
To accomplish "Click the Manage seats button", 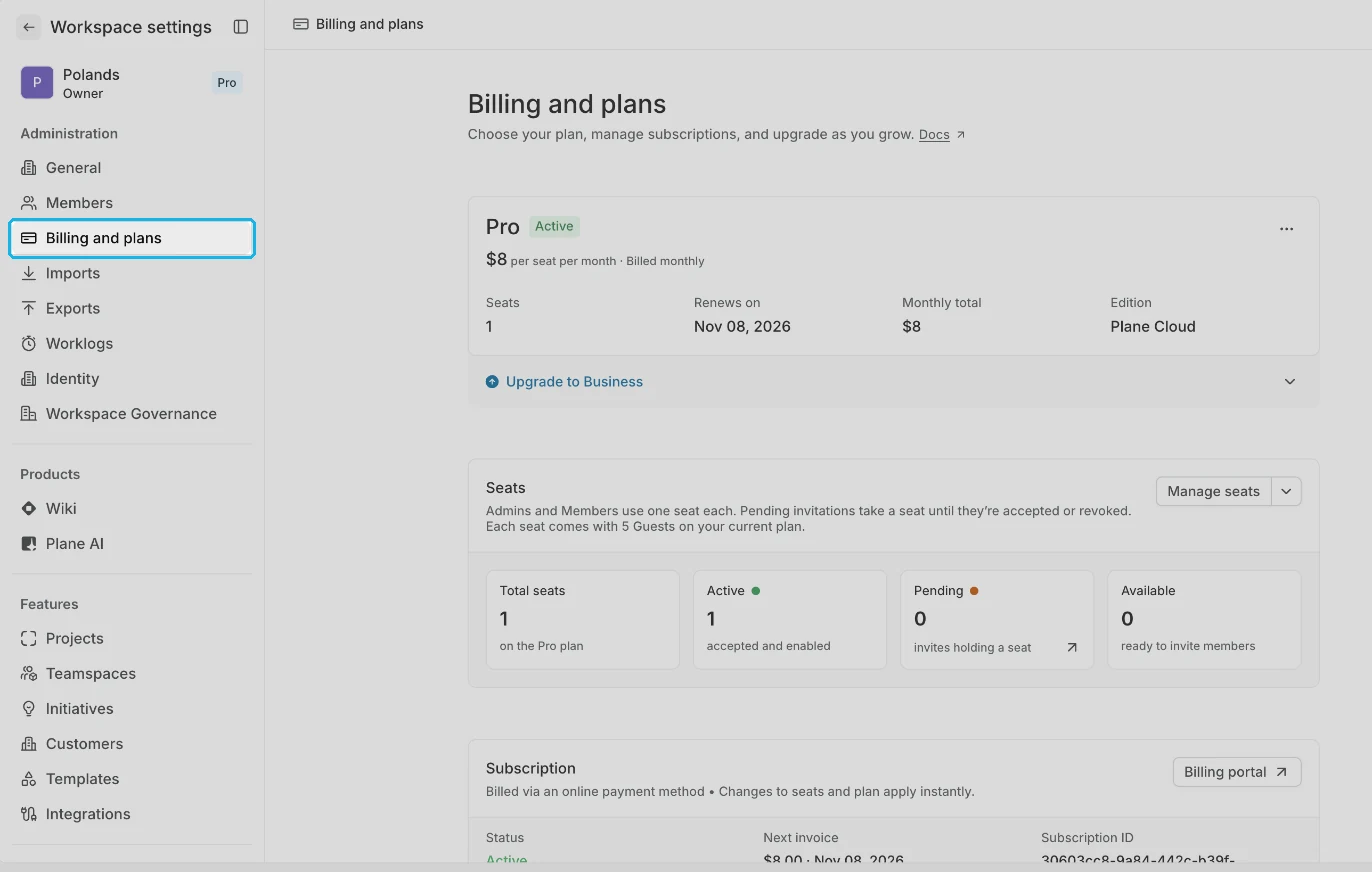I will click(1213, 491).
